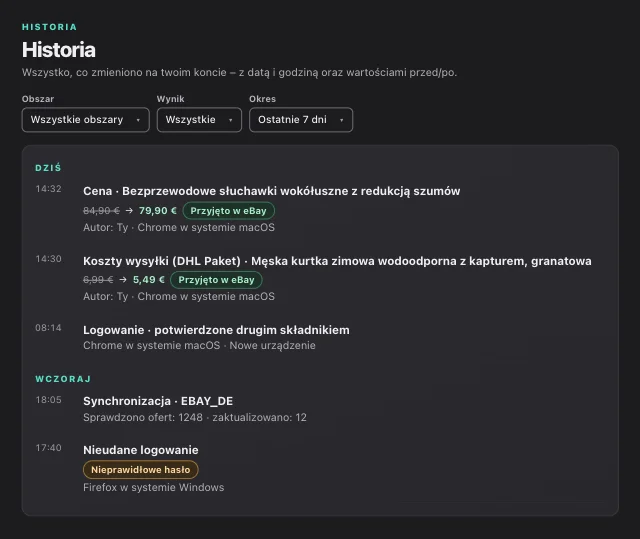The width and height of the screenshot is (640, 539).
Task: Click the arrow between 84,90 € and 79,90 €
Action: (129, 211)
